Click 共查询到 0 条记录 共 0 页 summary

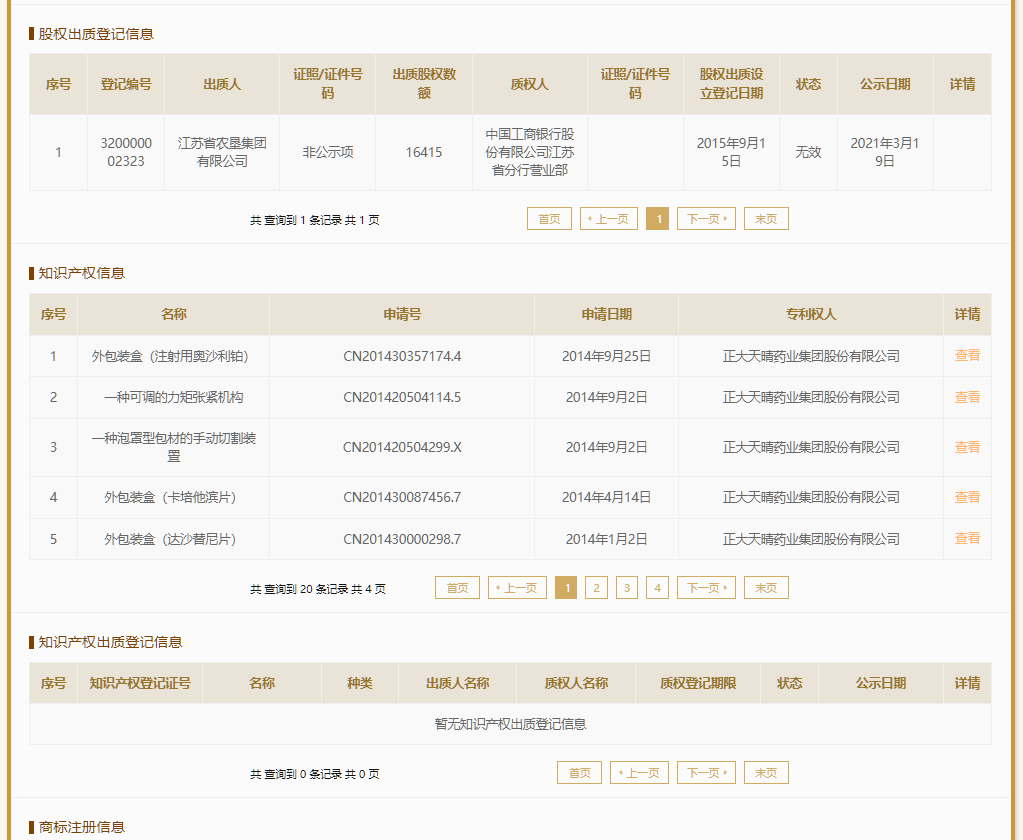(x=314, y=774)
